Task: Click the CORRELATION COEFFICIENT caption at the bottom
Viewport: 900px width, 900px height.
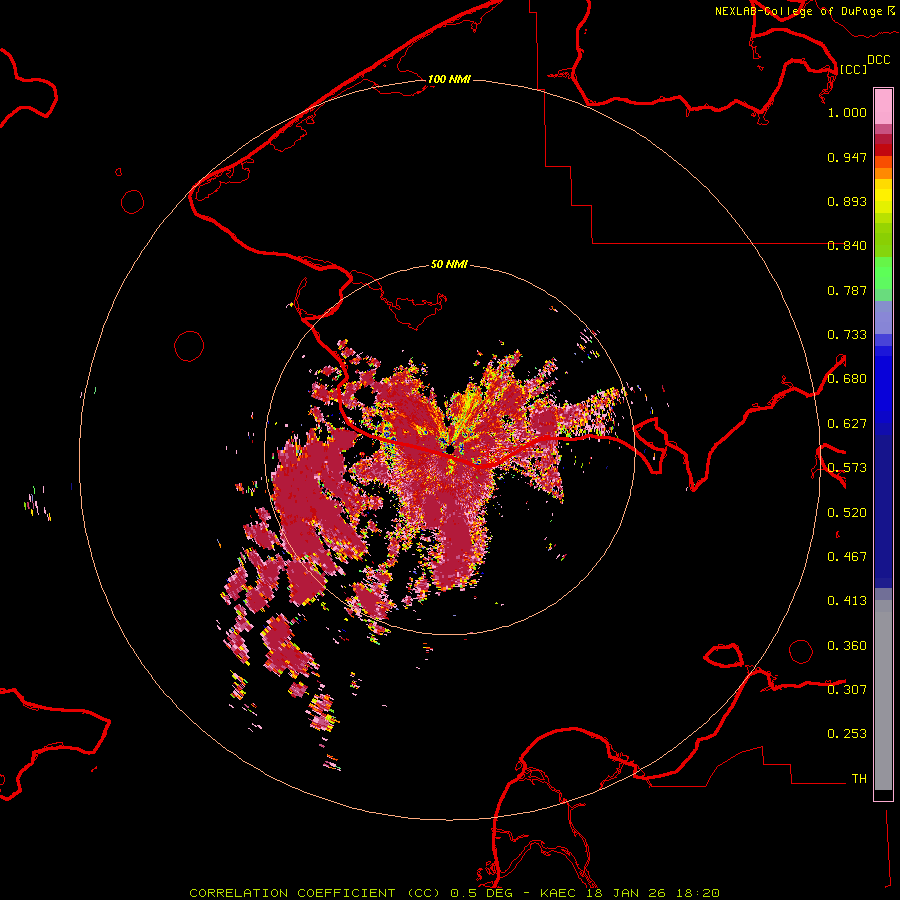Action: tap(454, 893)
